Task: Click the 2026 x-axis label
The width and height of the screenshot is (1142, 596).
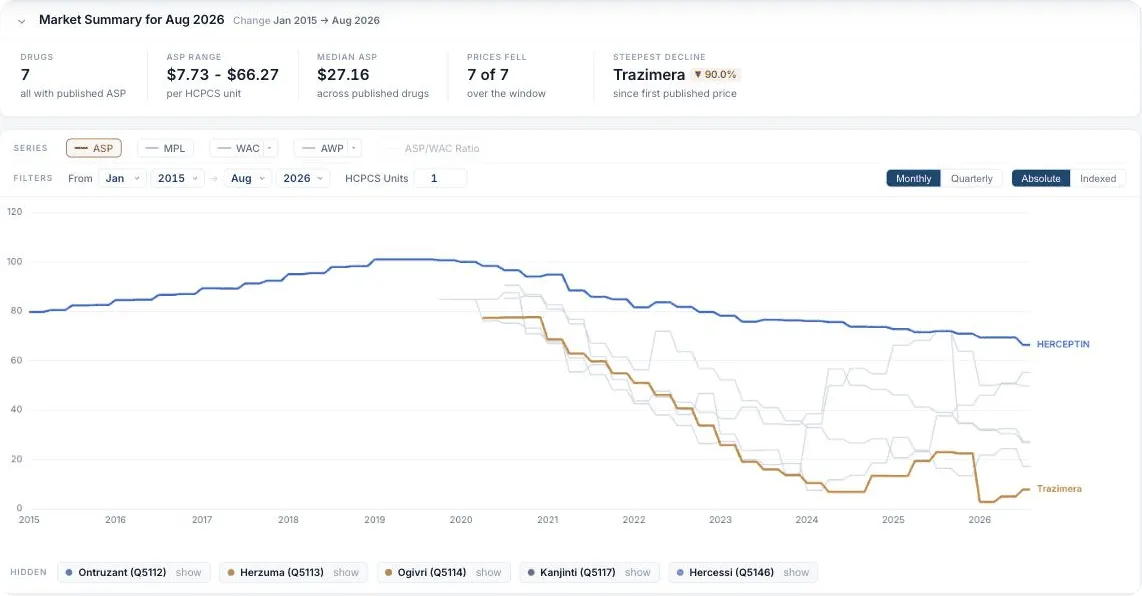Action: coord(980,519)
